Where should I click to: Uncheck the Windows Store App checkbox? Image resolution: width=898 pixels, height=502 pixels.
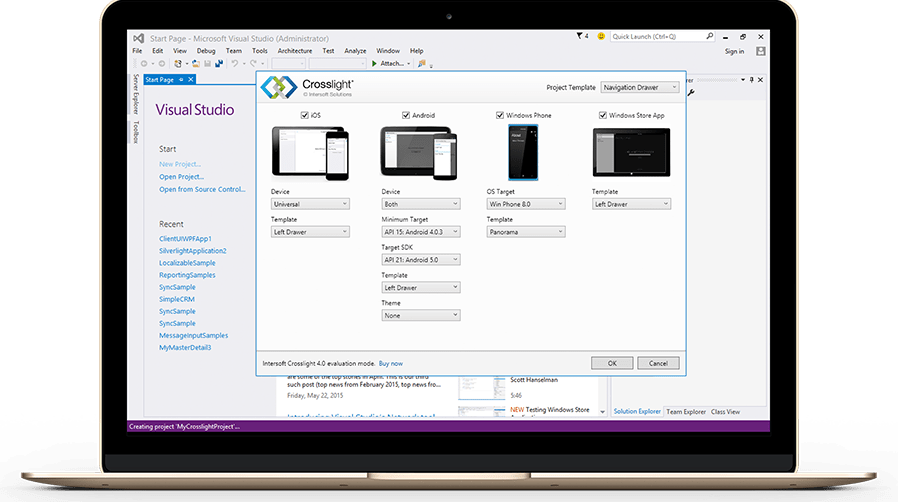pyautogui.click(x=602, y=115)
